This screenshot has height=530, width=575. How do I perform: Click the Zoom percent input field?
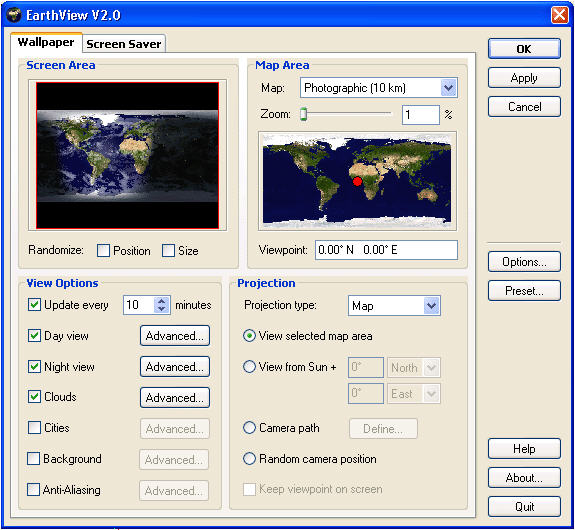421,115
